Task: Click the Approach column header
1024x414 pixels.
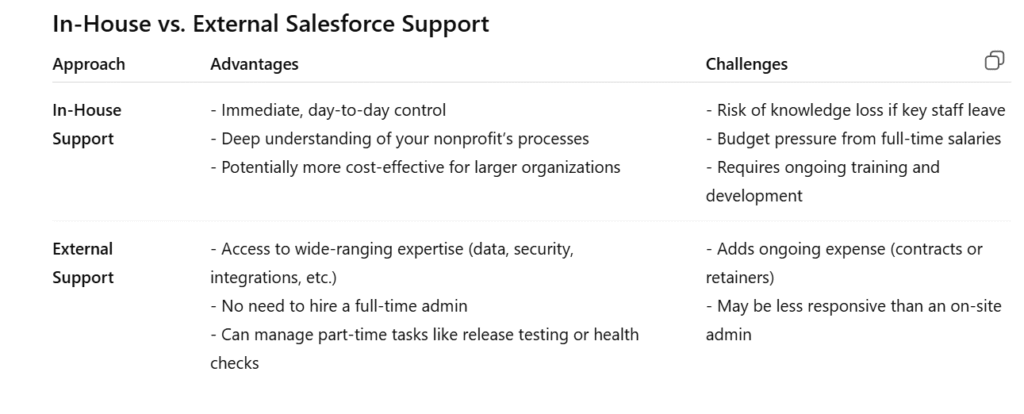Action: coord(89,64)
